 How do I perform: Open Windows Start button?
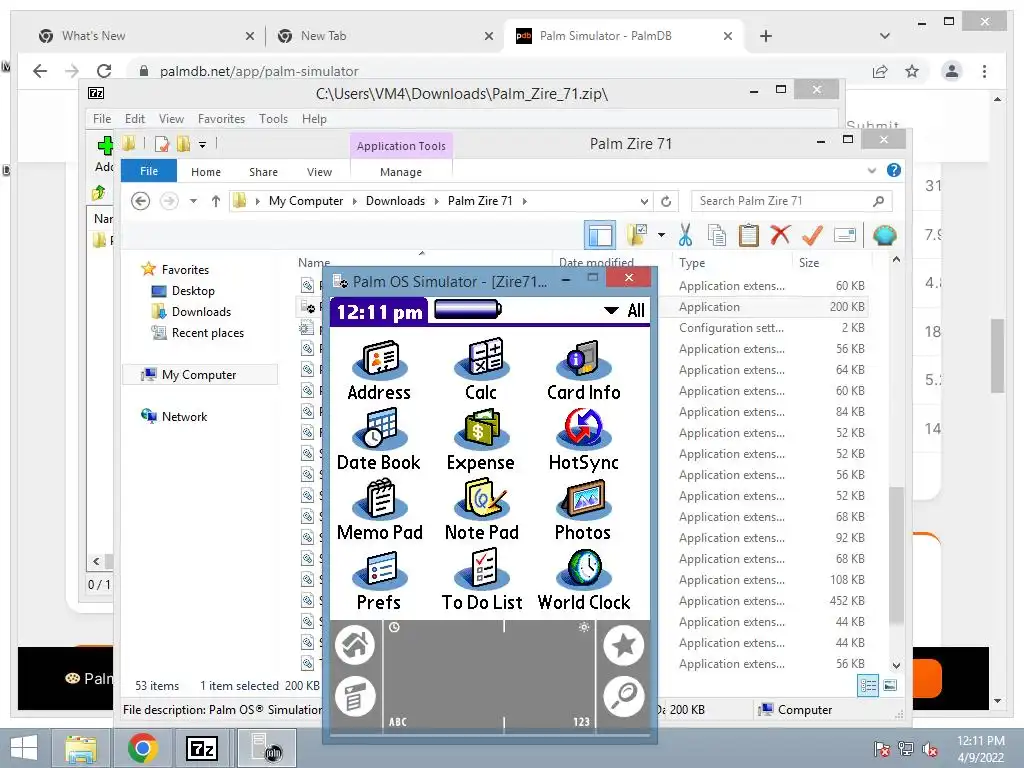24,748
